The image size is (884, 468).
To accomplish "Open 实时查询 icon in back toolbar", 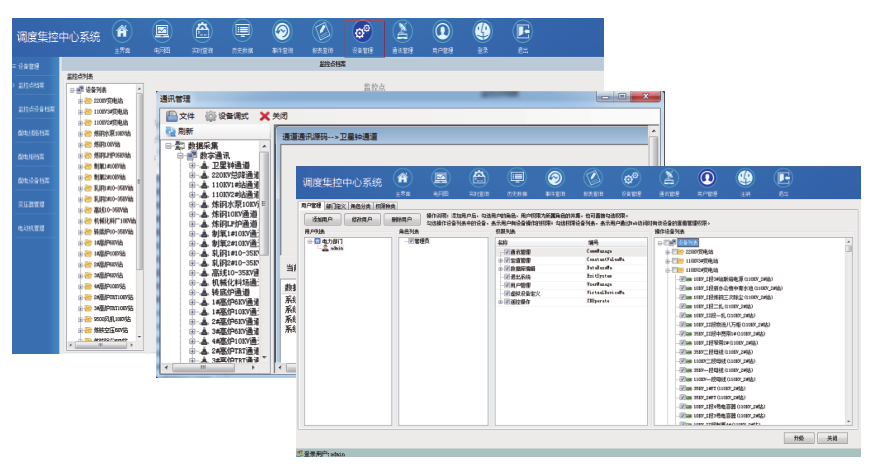I will coord(202,35).
